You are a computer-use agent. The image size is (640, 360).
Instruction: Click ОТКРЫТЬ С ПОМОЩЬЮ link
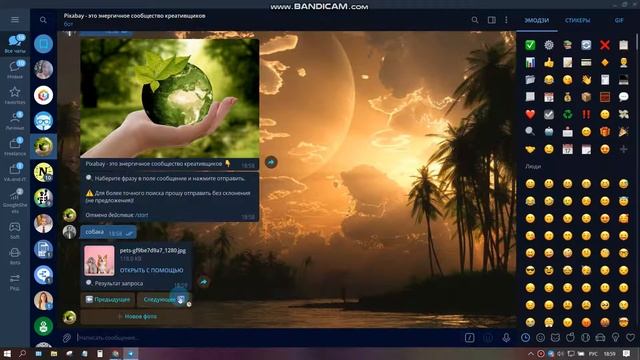151,270
